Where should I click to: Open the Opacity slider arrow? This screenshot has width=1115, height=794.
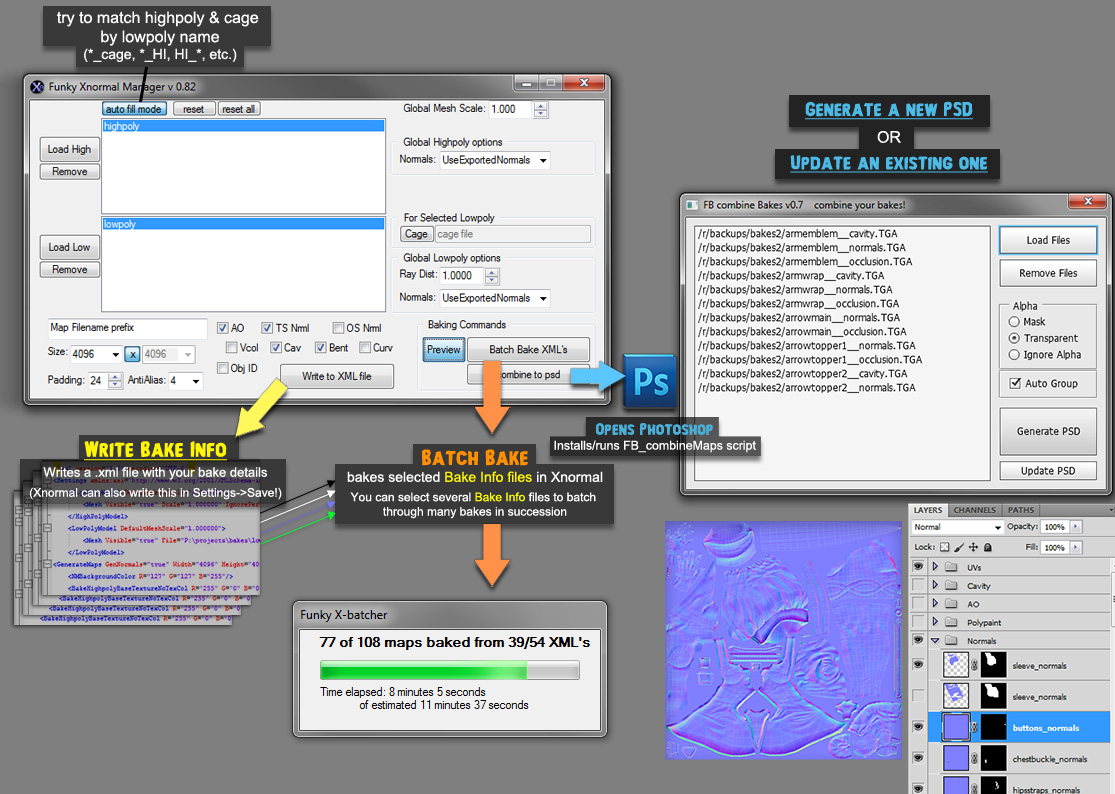1075,527
